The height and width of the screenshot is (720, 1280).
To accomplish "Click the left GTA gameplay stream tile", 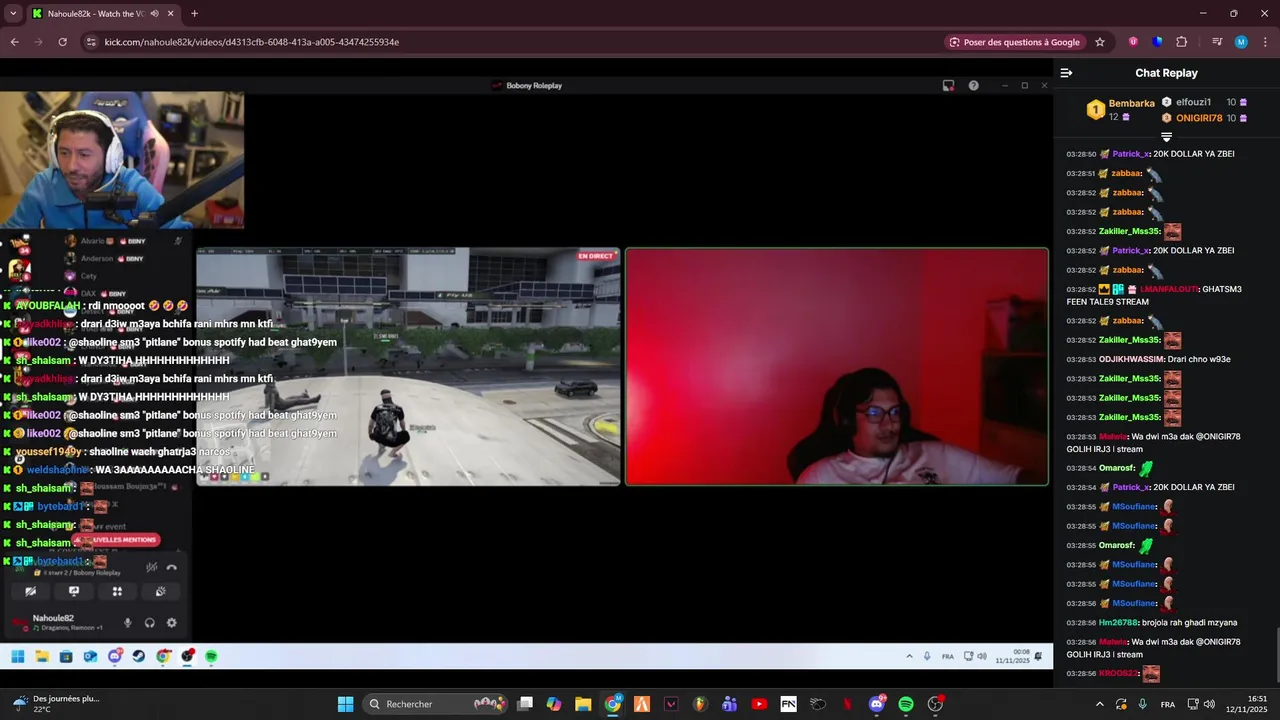I will (408, 366).
